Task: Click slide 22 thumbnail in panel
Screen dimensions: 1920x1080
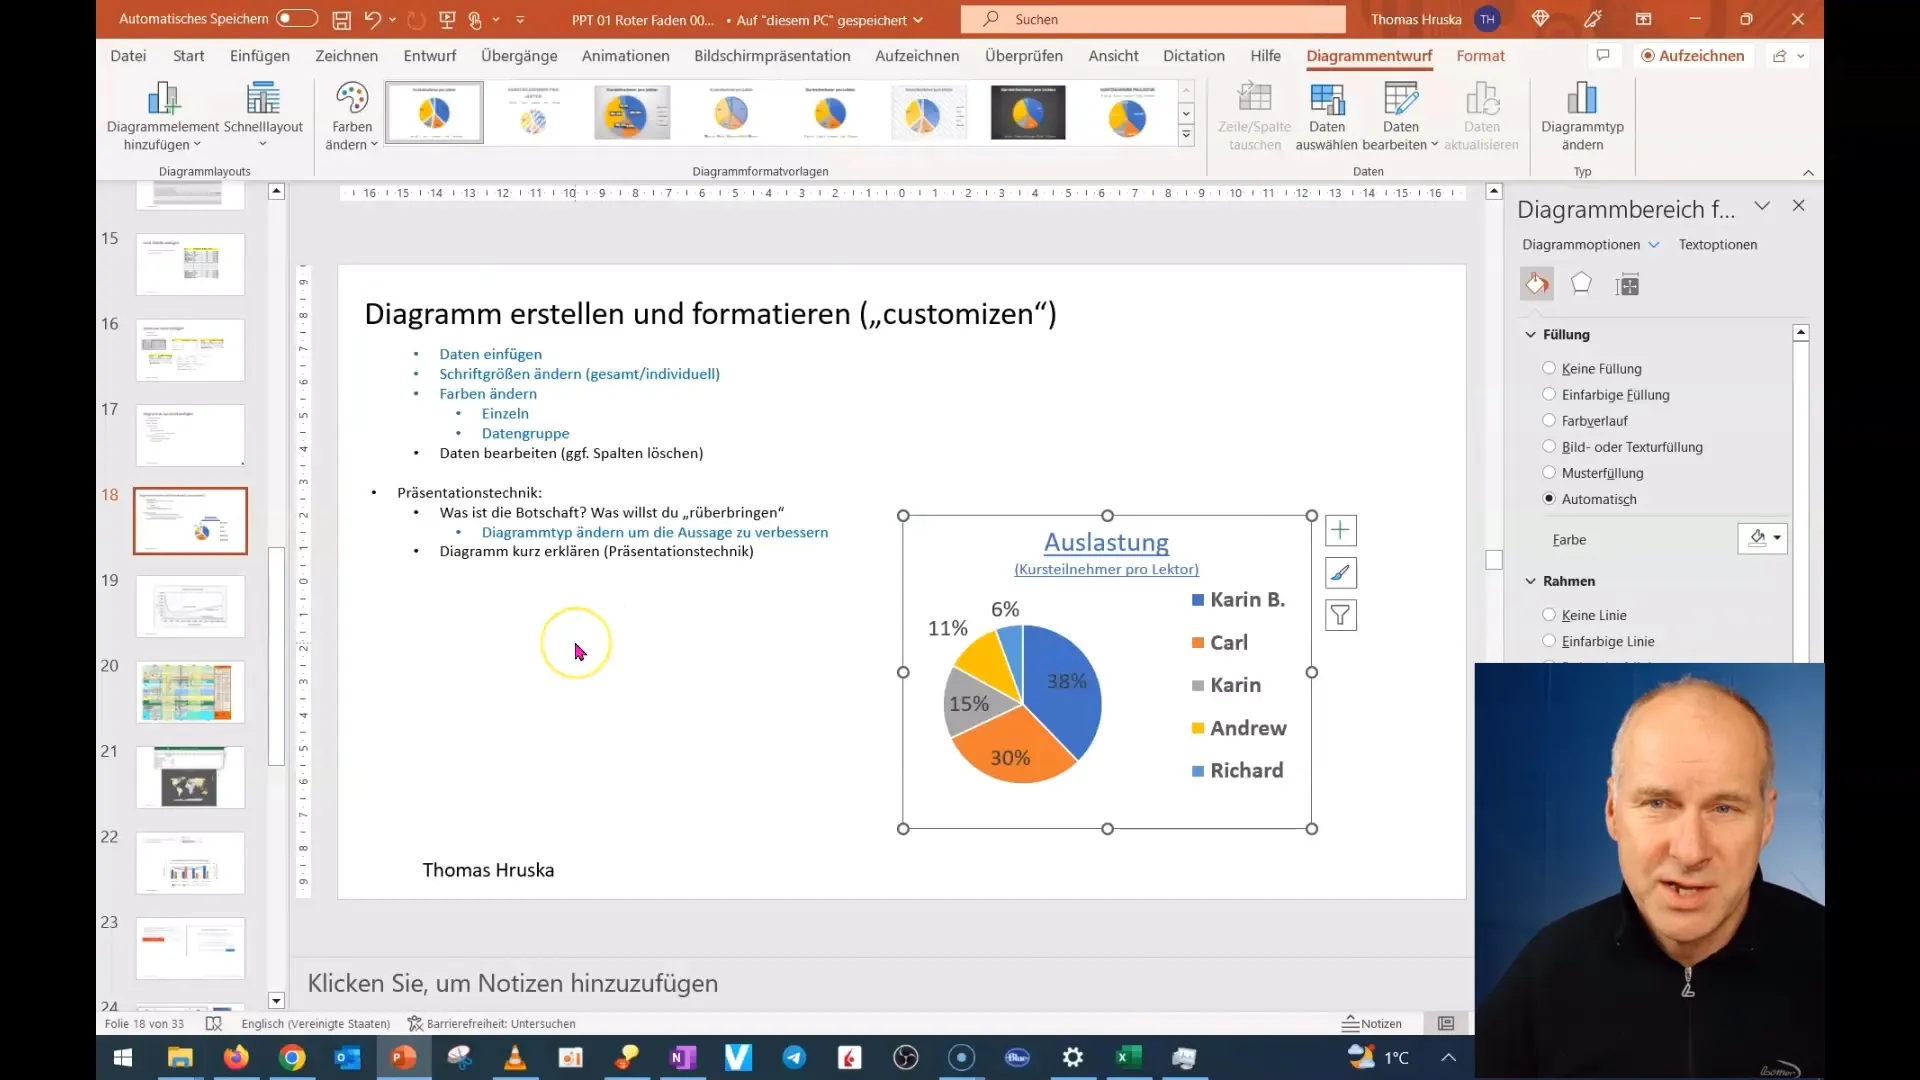Action: pos(189,864)
